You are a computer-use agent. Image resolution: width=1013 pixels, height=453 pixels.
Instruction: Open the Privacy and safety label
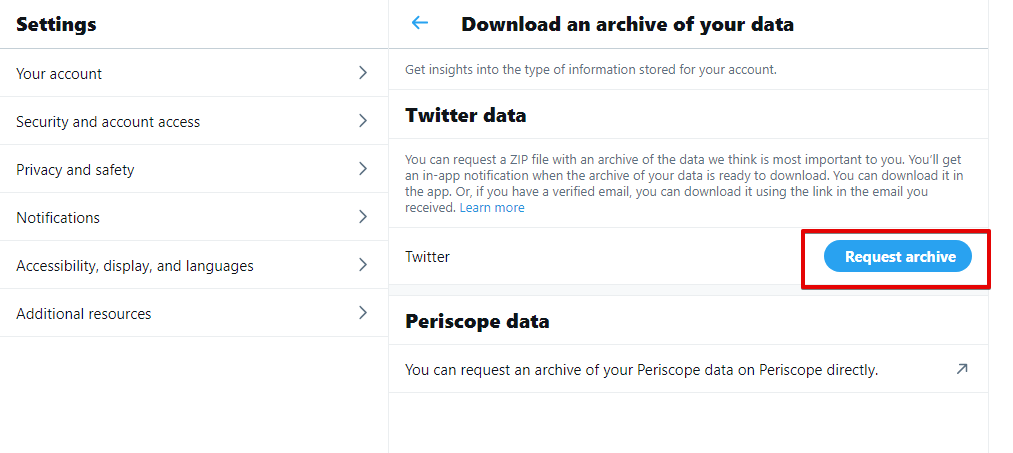coord(75,170)
